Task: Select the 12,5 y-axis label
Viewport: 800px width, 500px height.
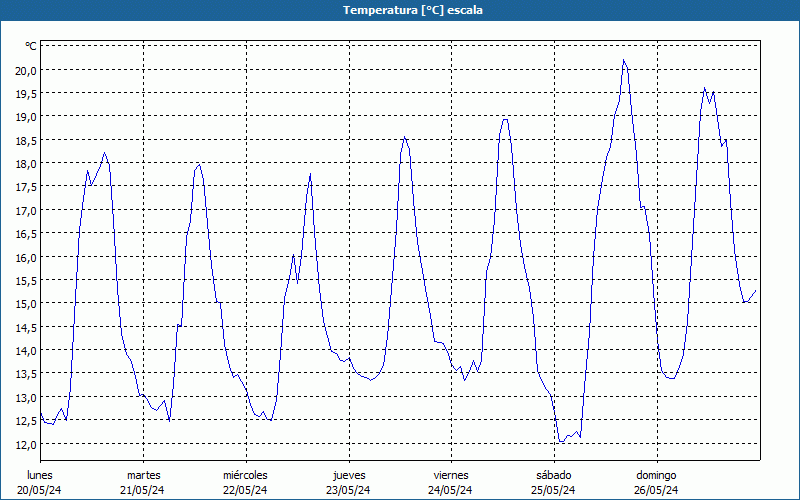Action: 26,421
